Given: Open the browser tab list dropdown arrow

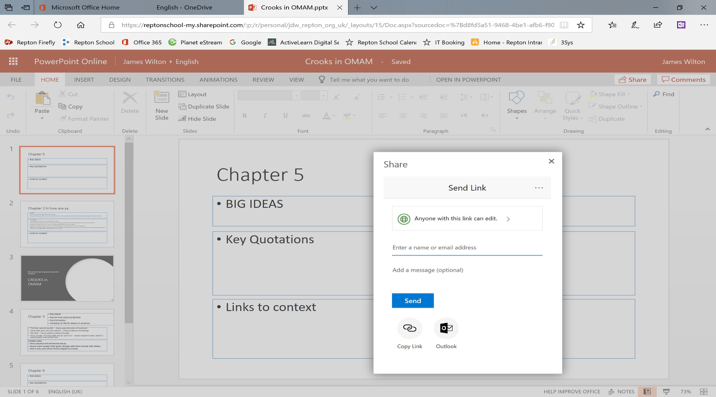Looking at the screenshot, I should coord(374,7).
